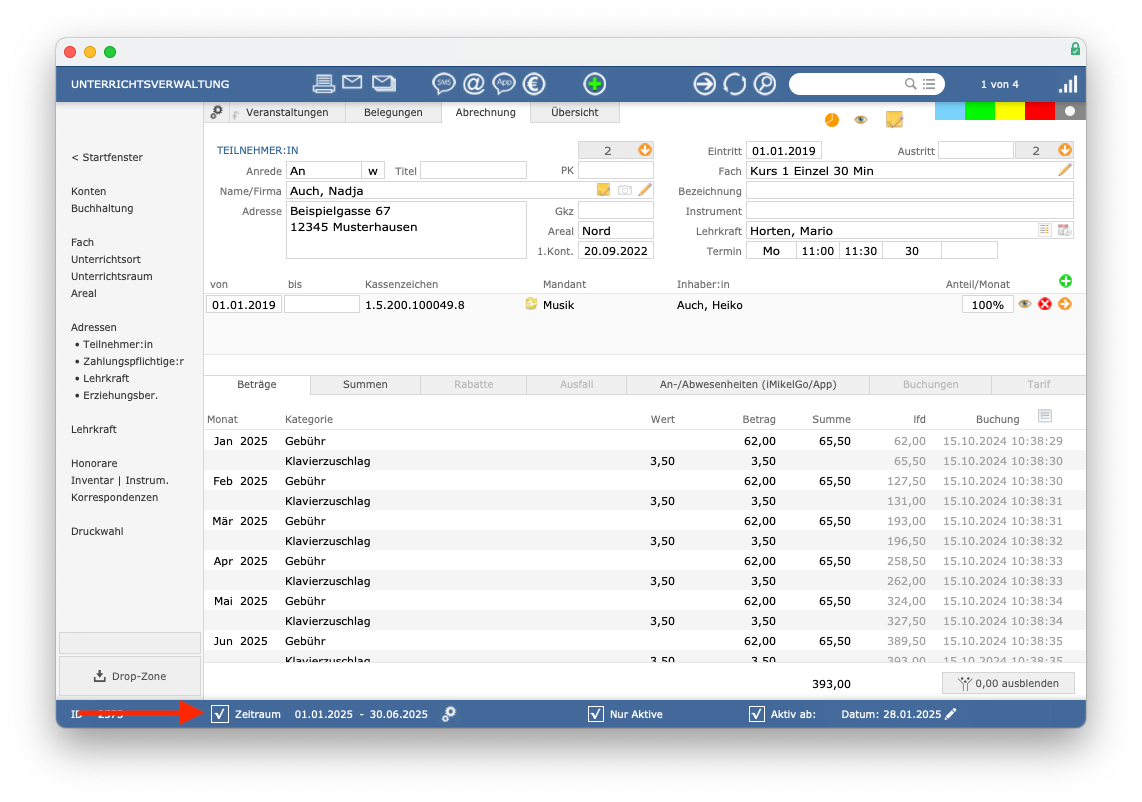Open Druckwahl in the sidebar

97,531
